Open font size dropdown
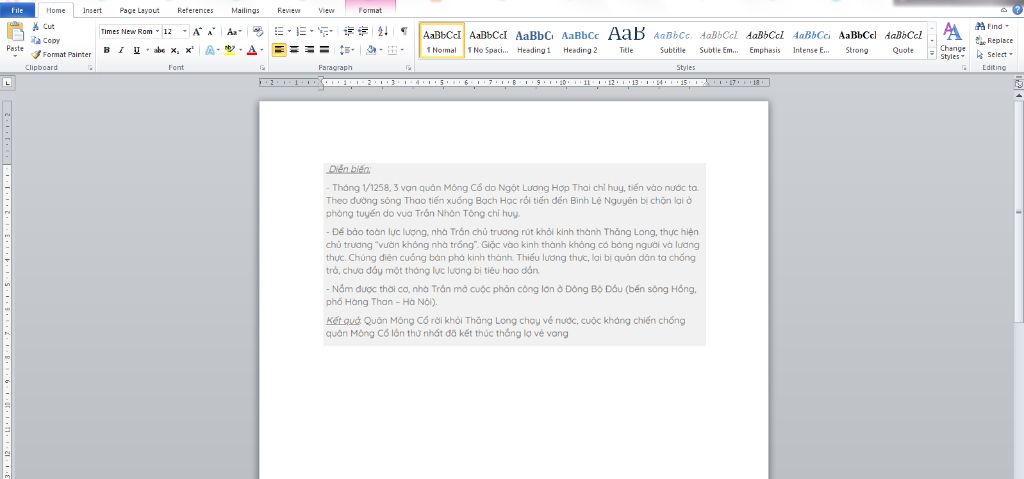This screenshot has height=479, width=1024. point(185,31)
